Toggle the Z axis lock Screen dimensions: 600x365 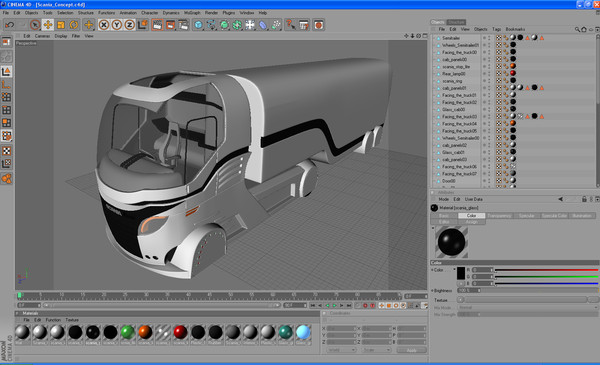[x=130, y=25]
